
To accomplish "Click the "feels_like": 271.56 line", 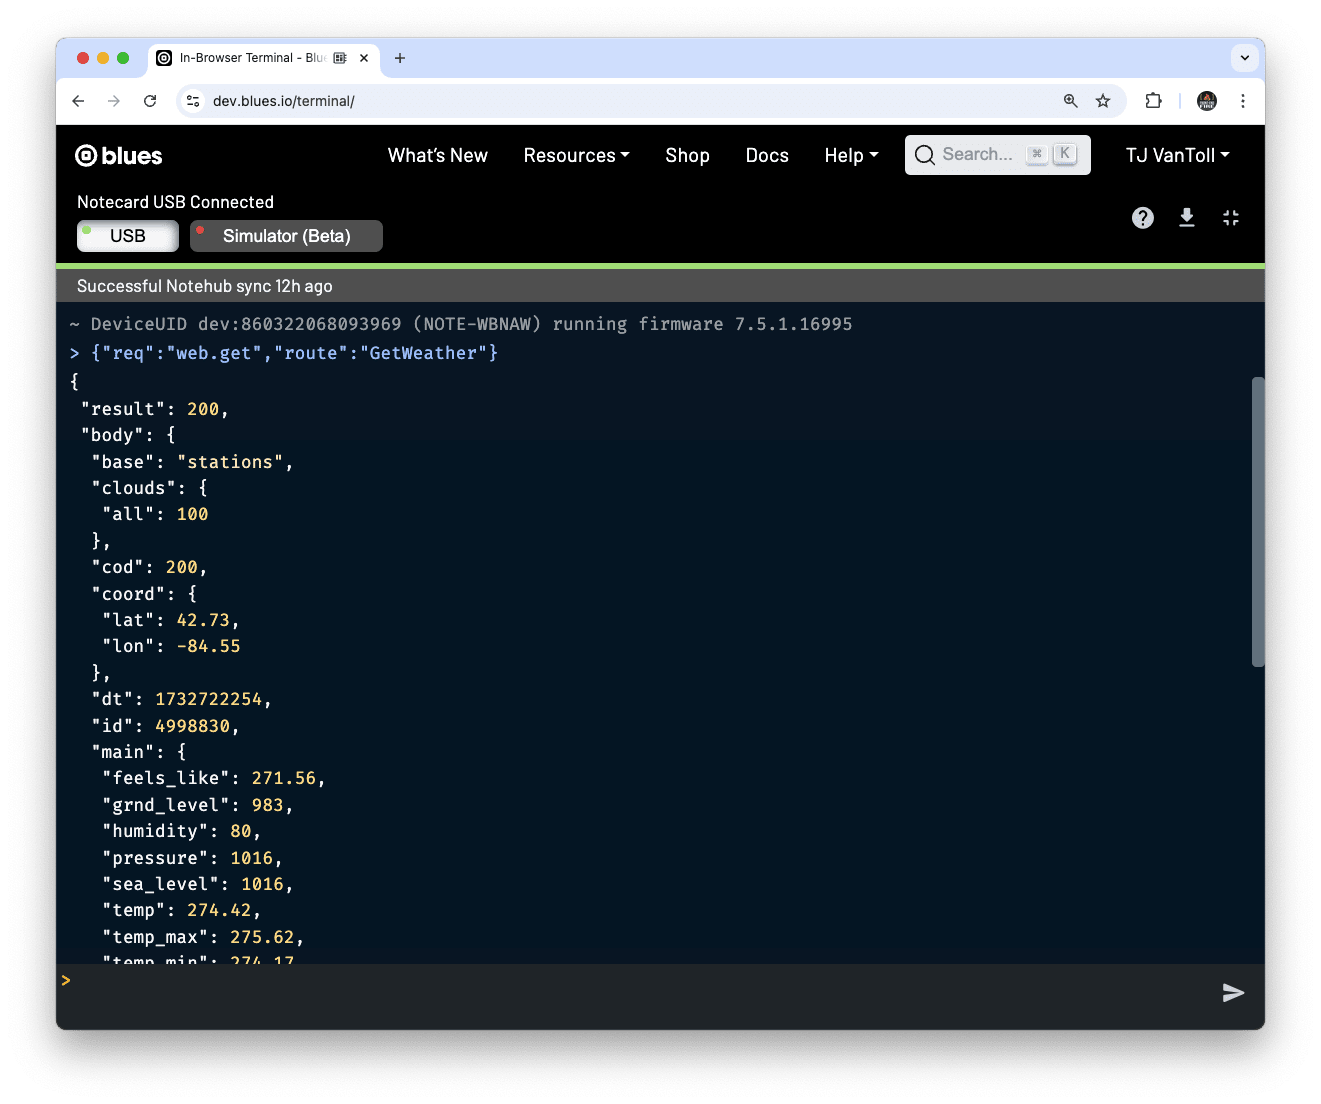I will [x=214, y=778].
